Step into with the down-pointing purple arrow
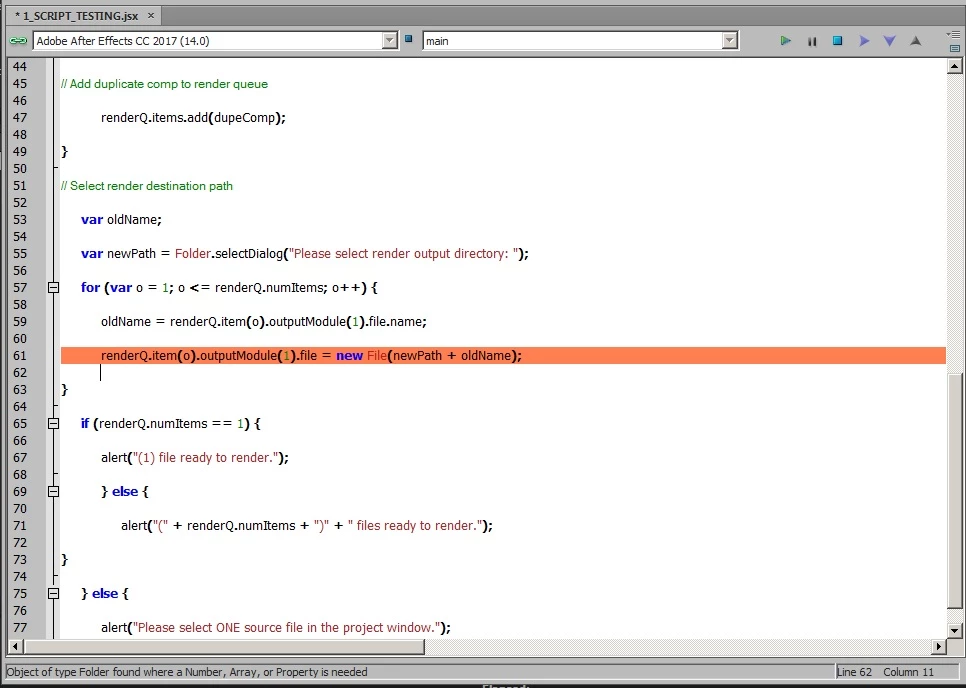Screen dimensions: 966x688 890,41
